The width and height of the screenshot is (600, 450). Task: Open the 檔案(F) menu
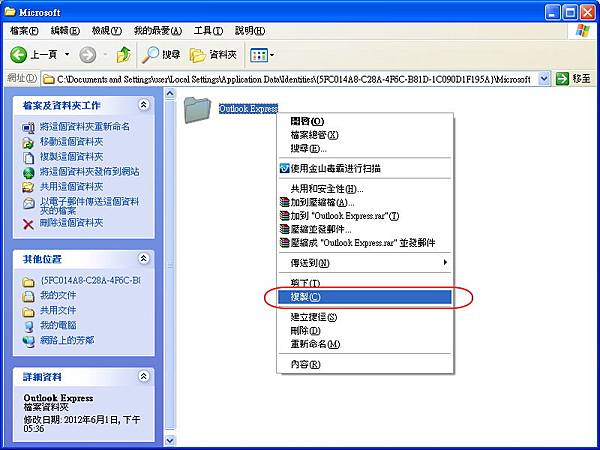pyautogui.click(x=24, y=31)
